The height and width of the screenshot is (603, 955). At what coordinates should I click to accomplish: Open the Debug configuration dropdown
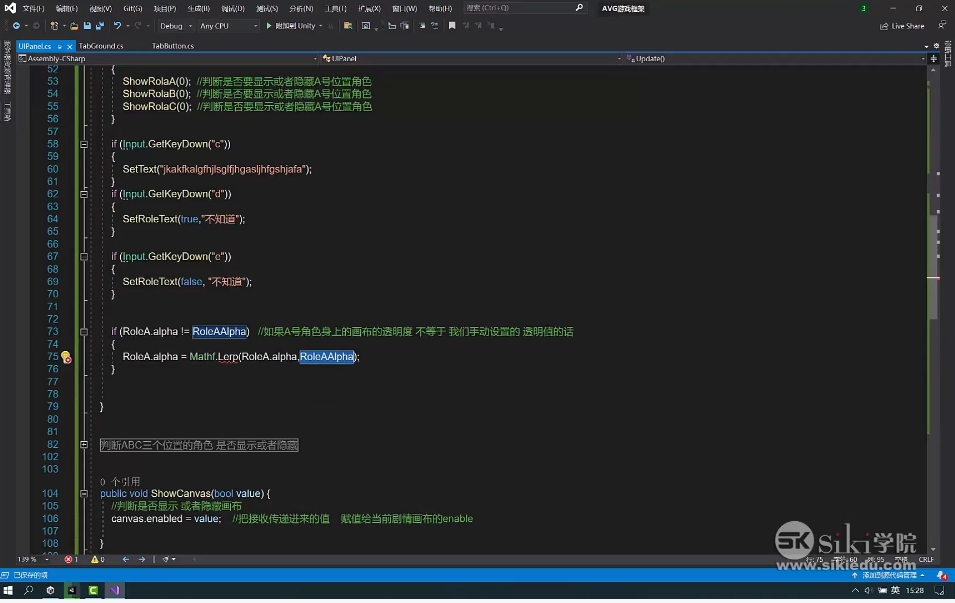pyautogui.click(x=176, y=26)
